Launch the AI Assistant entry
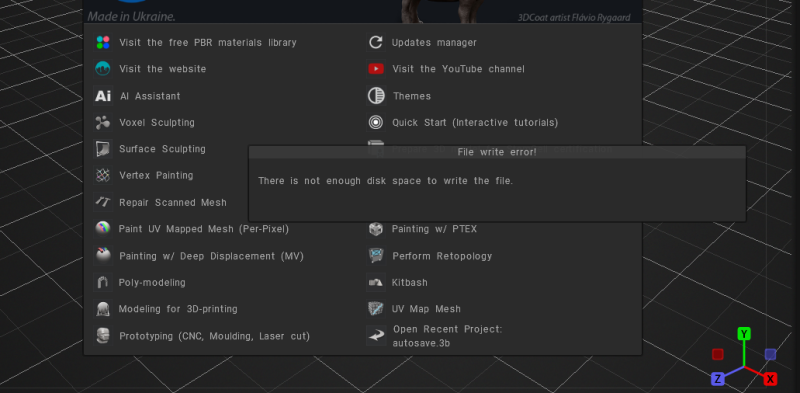800x393 pixels. pos(150,96)
